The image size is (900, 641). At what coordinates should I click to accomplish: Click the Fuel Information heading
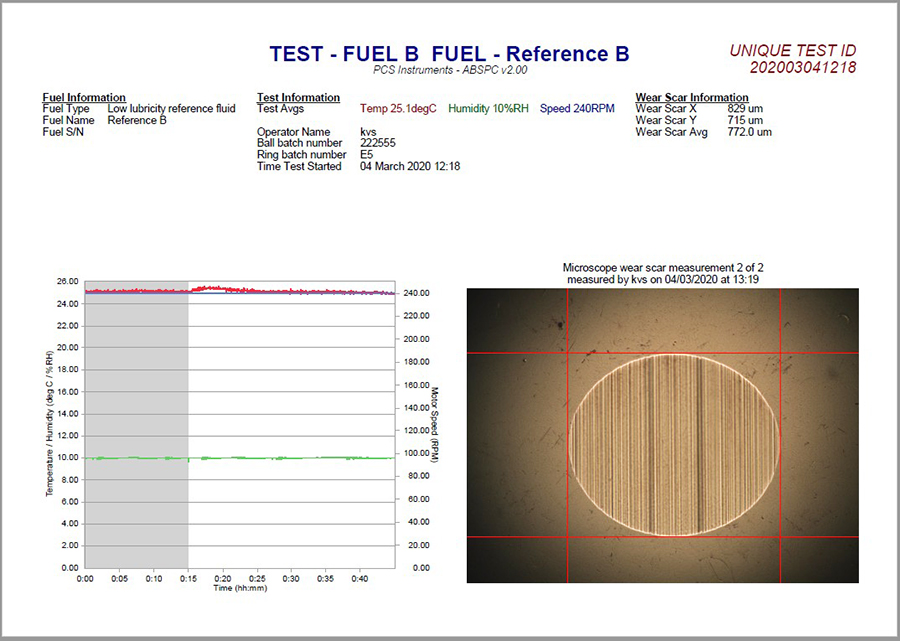click(84, 97)
